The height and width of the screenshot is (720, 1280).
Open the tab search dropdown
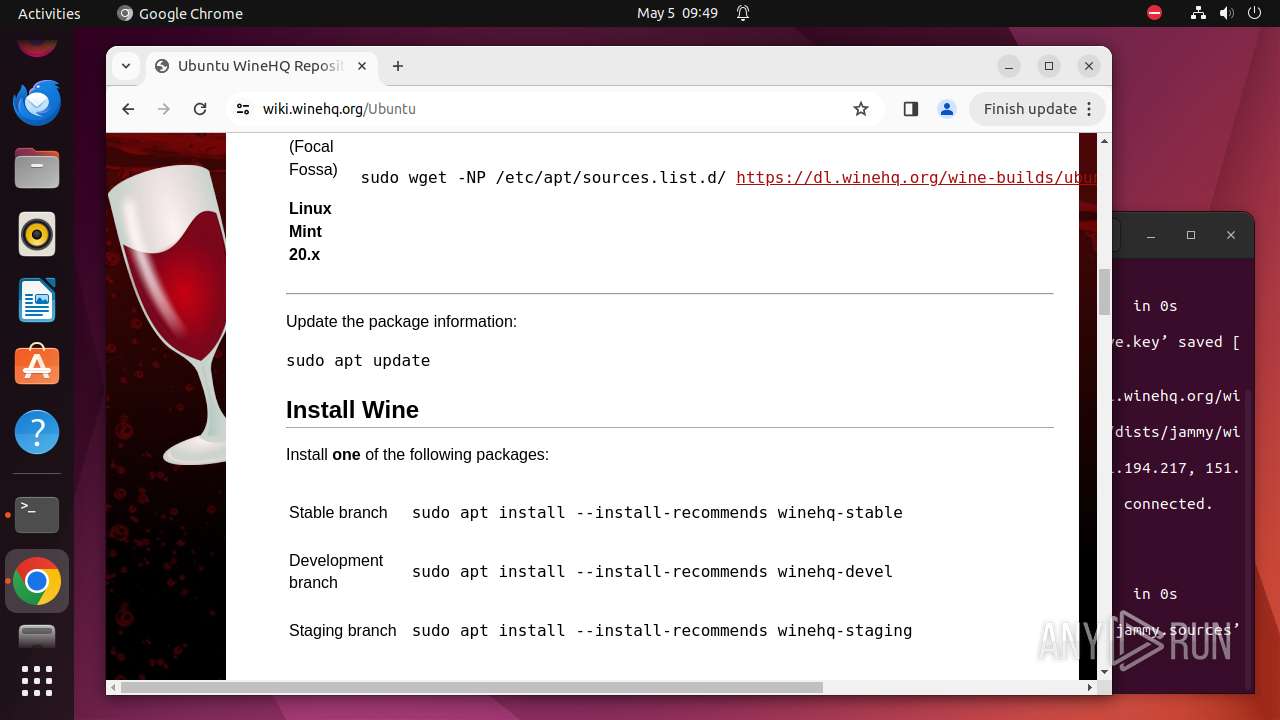pyautogui.click(x=125, y=66)
